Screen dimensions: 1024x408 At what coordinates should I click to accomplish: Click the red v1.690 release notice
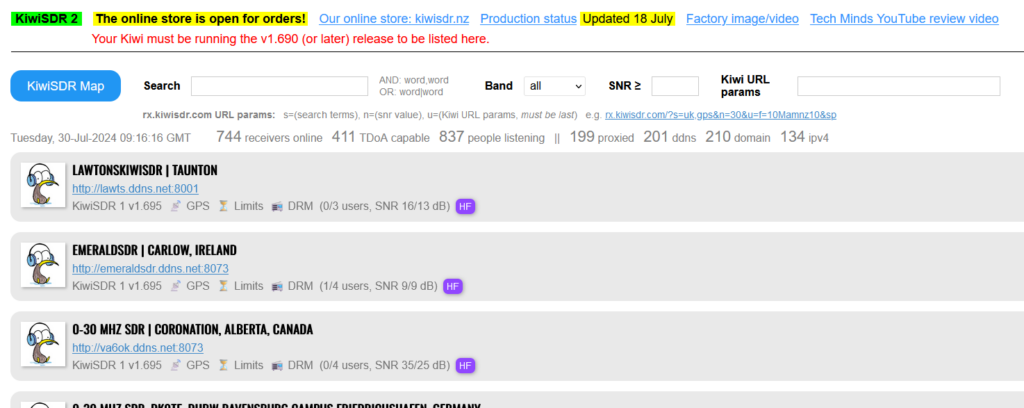click(x=291, y=39)
